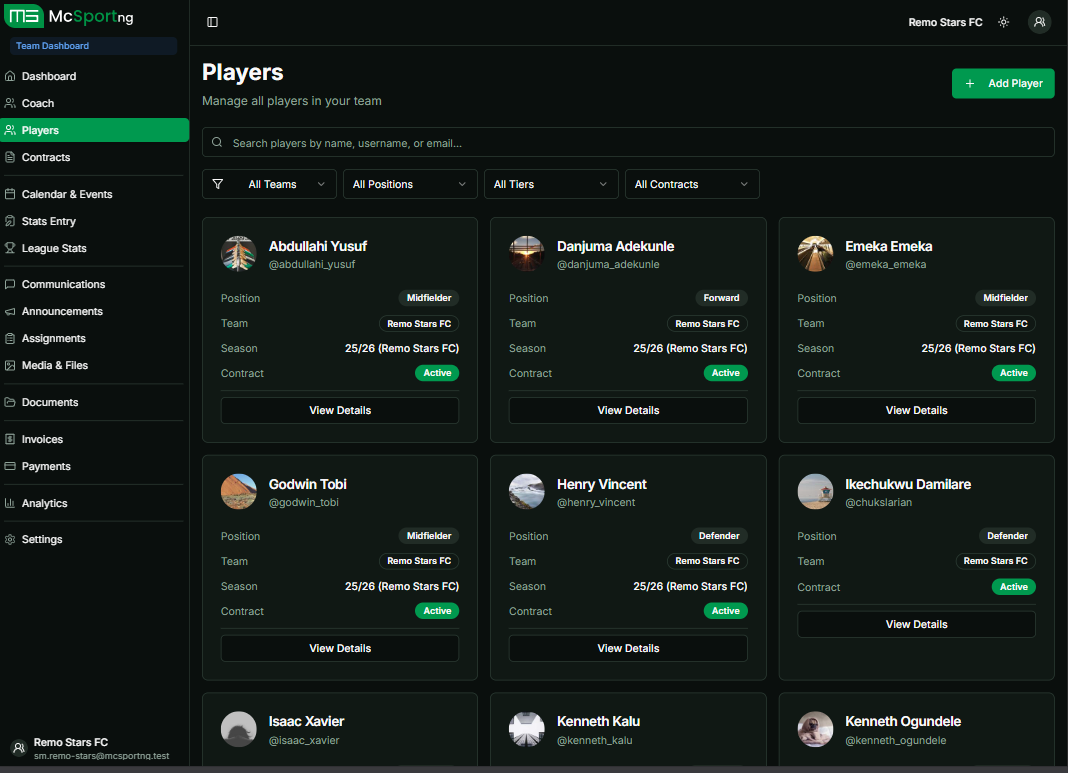Screen dimensions: 1068x773
Task: Open the All Contracts dropdown
Action: pos(692,184)
